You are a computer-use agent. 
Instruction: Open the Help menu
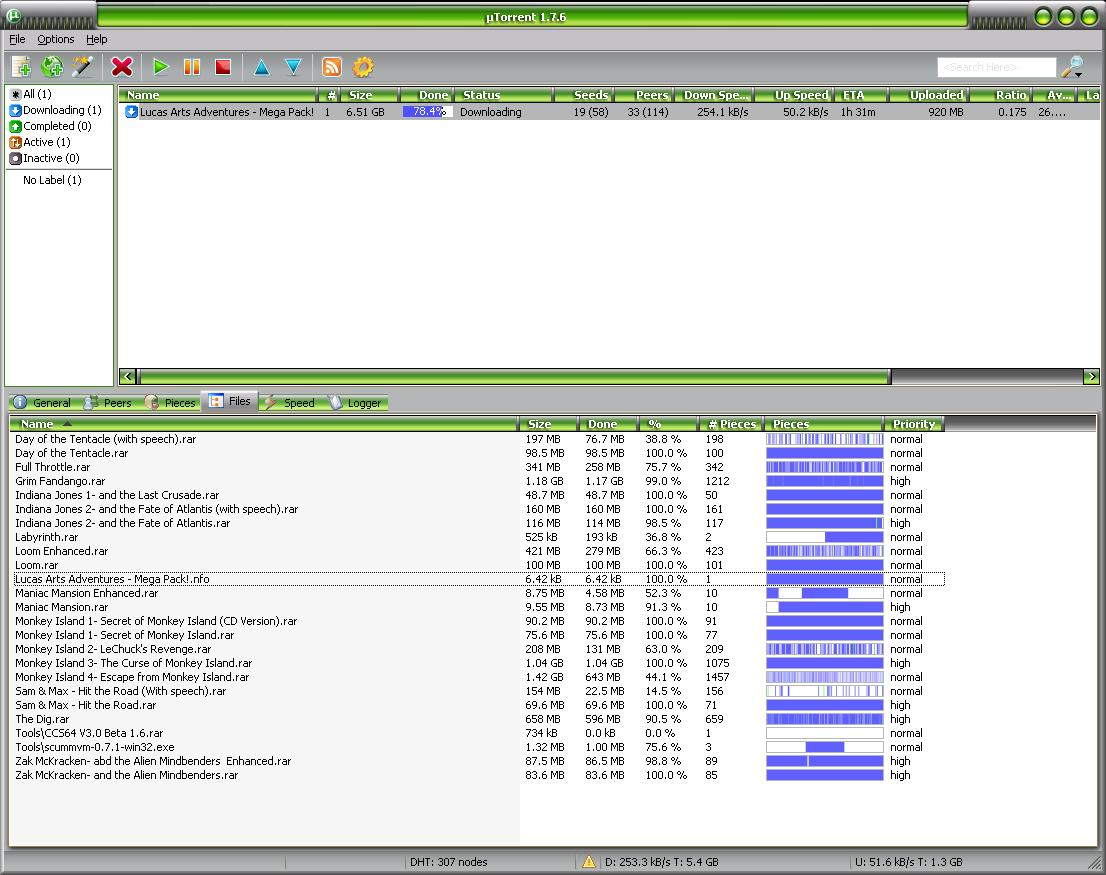97,39
